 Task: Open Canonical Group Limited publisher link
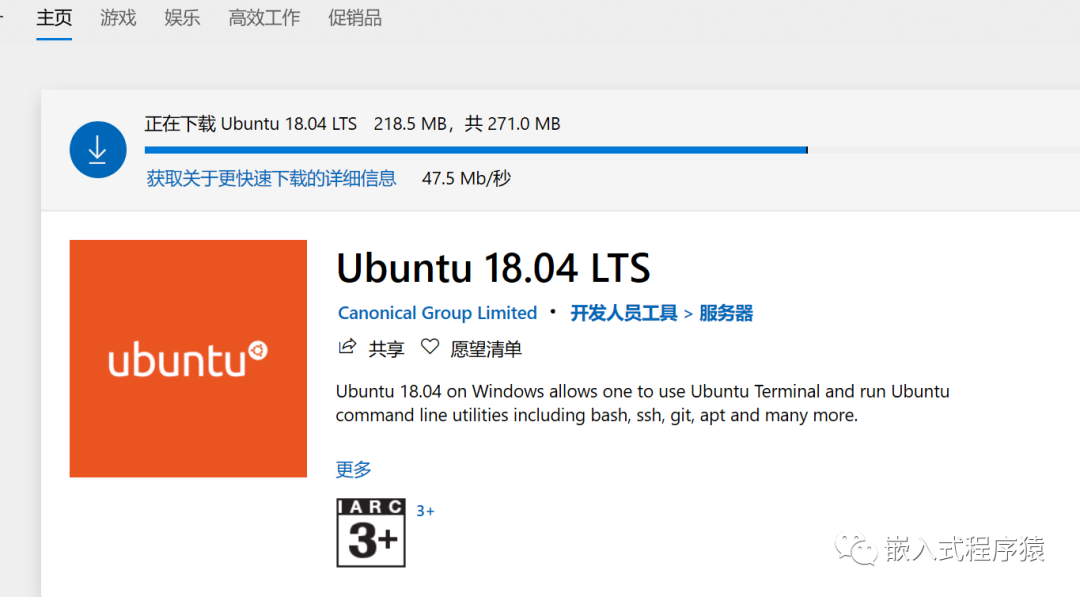(437, 313)
